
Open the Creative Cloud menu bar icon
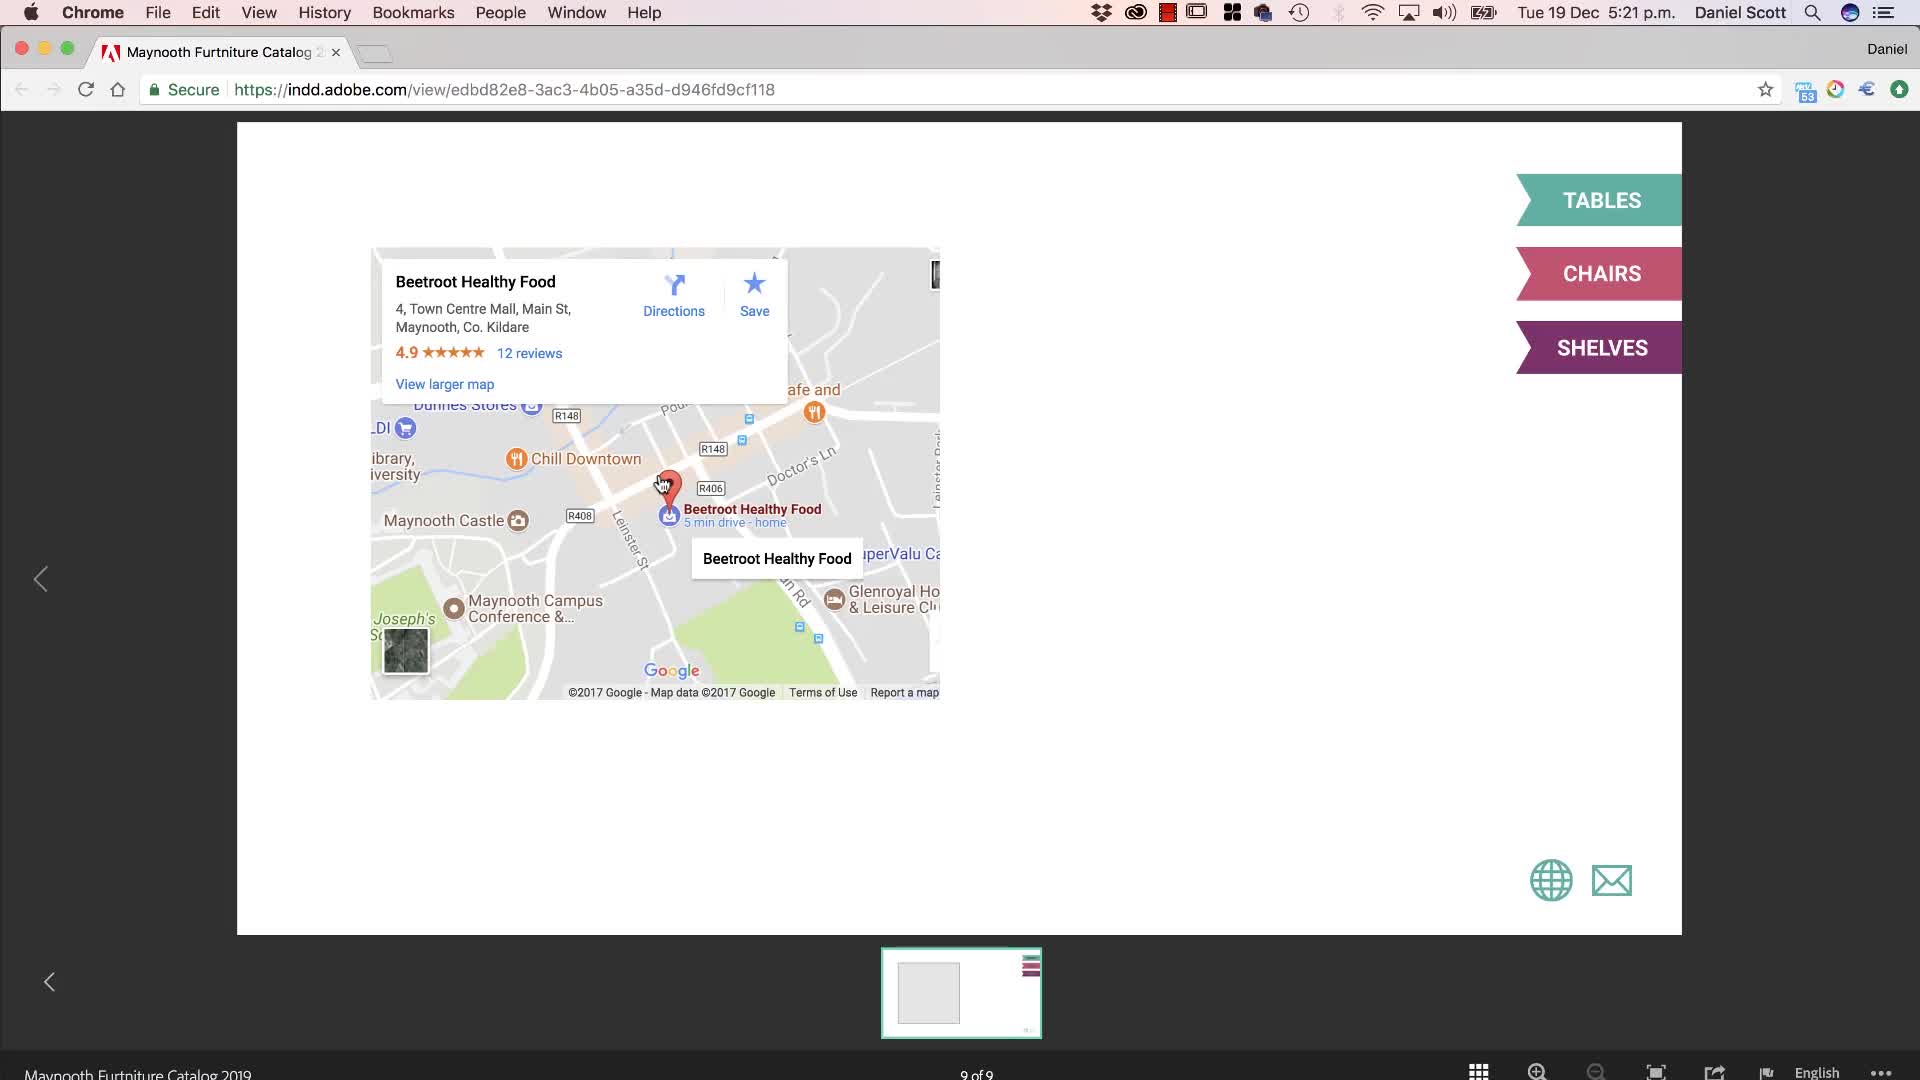[x=1135, y=12]
